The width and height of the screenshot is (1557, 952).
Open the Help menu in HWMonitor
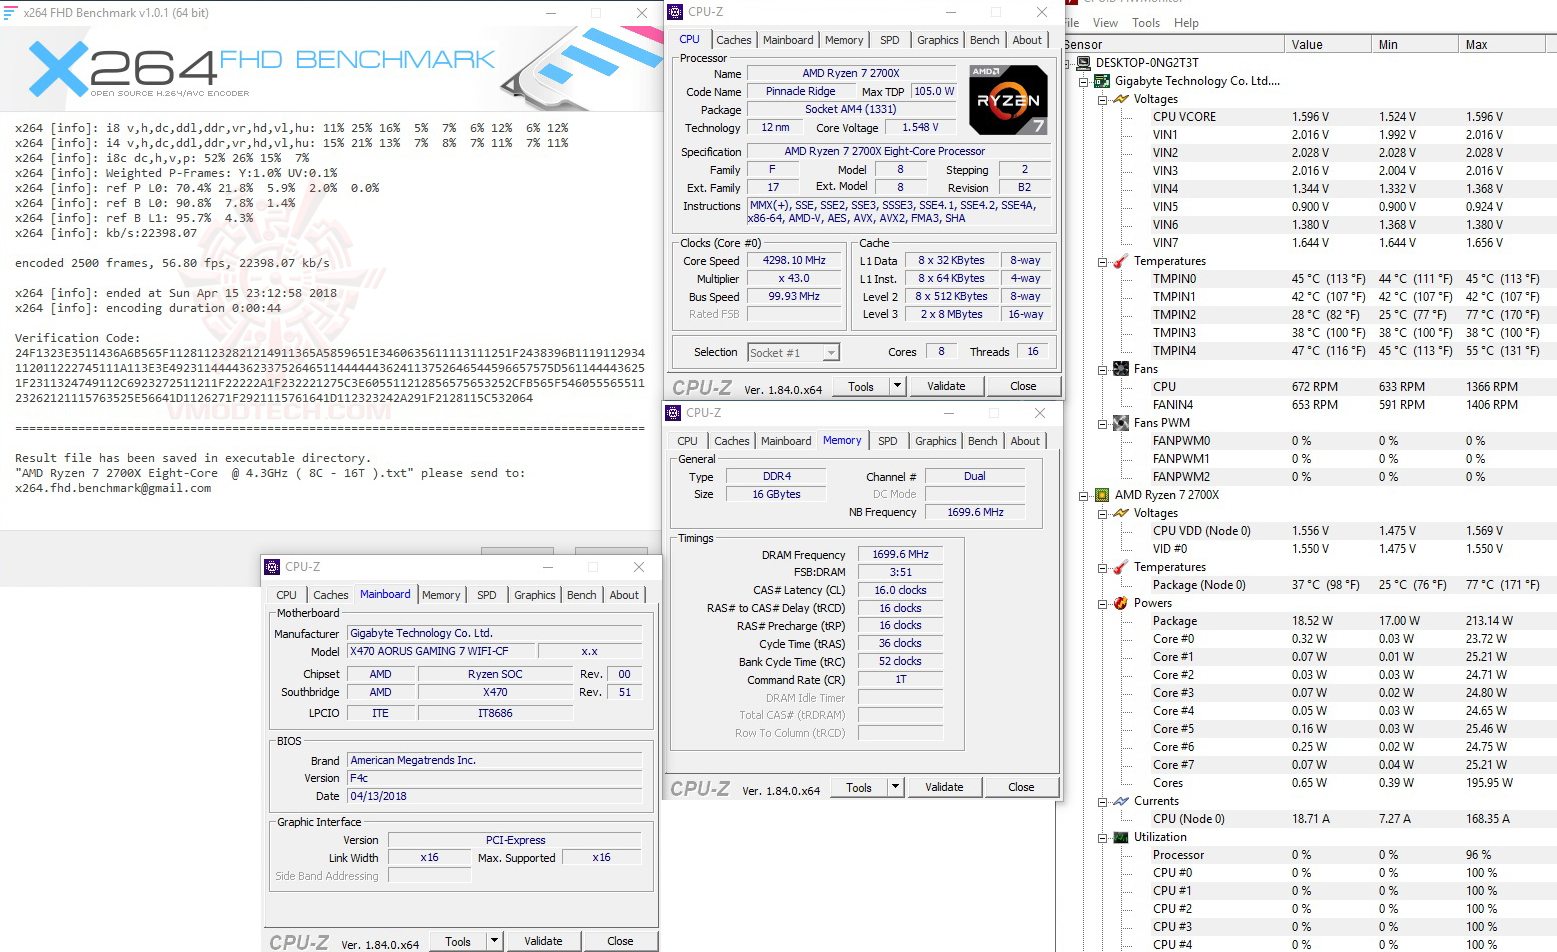pyautogui.click(x=1186, y=23)
